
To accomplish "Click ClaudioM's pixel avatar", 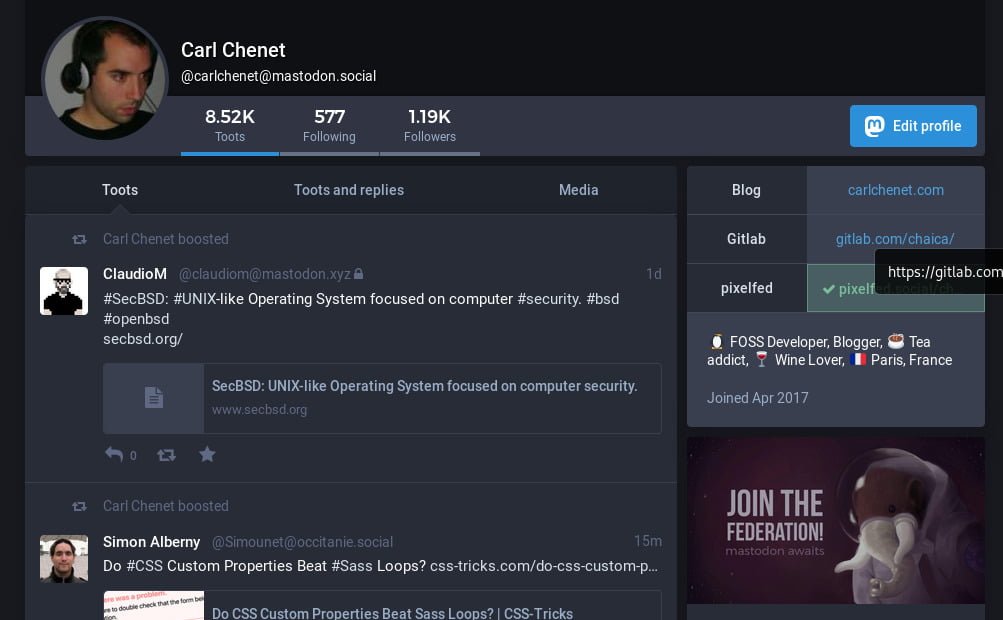I will click(x=64, y=291).
